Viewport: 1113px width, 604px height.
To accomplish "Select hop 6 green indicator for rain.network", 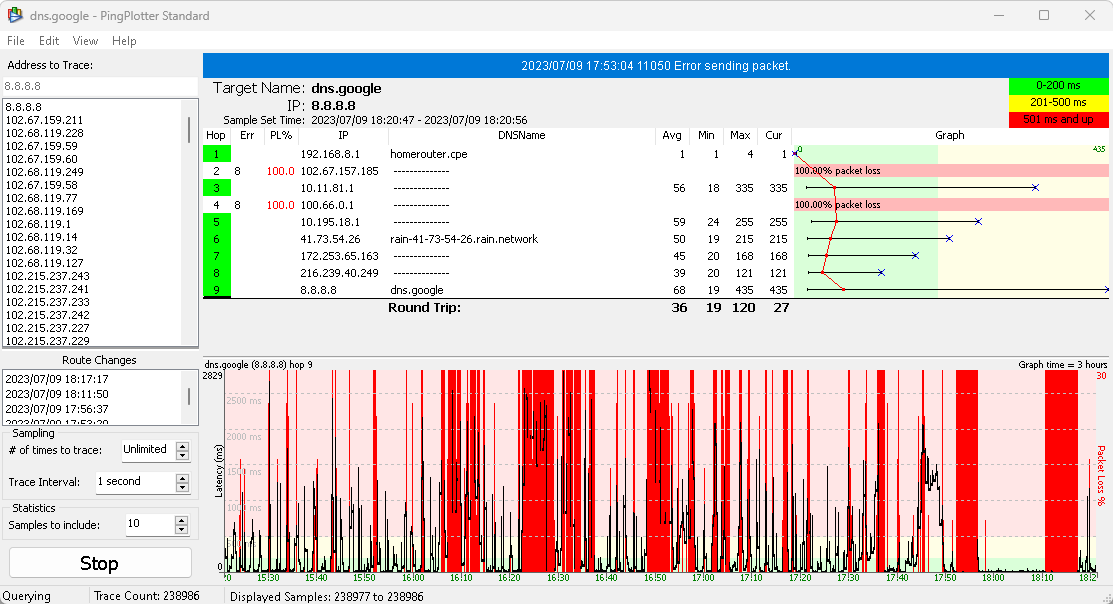I will tap(216, 239).
